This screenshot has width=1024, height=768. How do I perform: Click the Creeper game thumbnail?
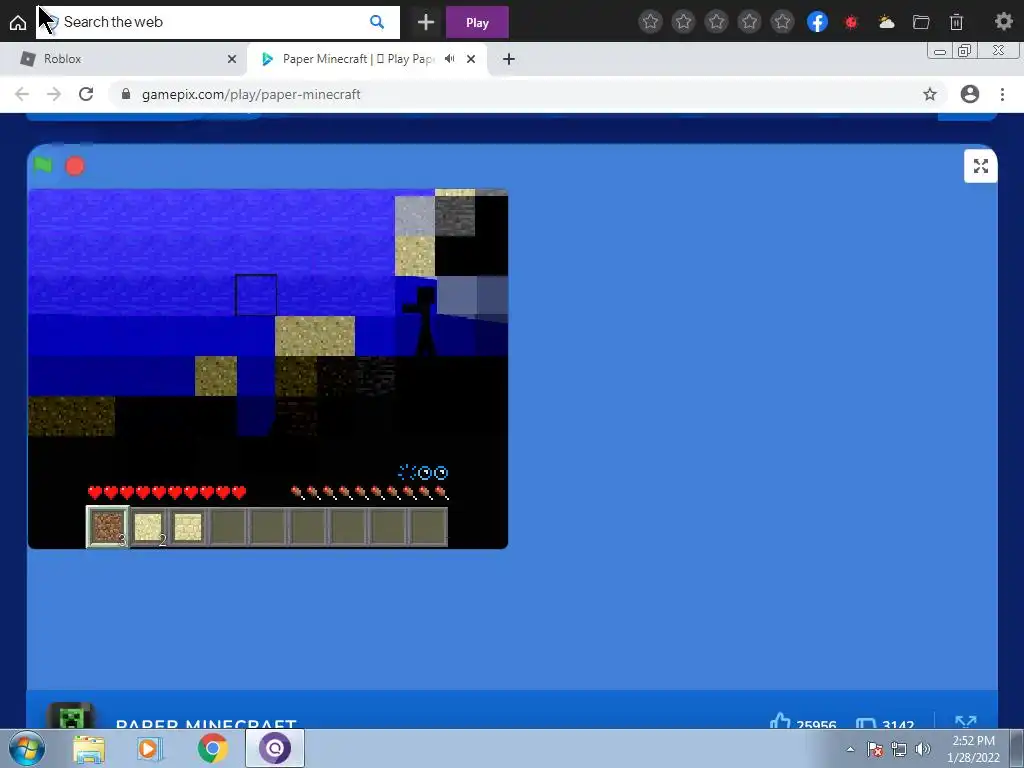pyautogui.click(x=71, y=716)
